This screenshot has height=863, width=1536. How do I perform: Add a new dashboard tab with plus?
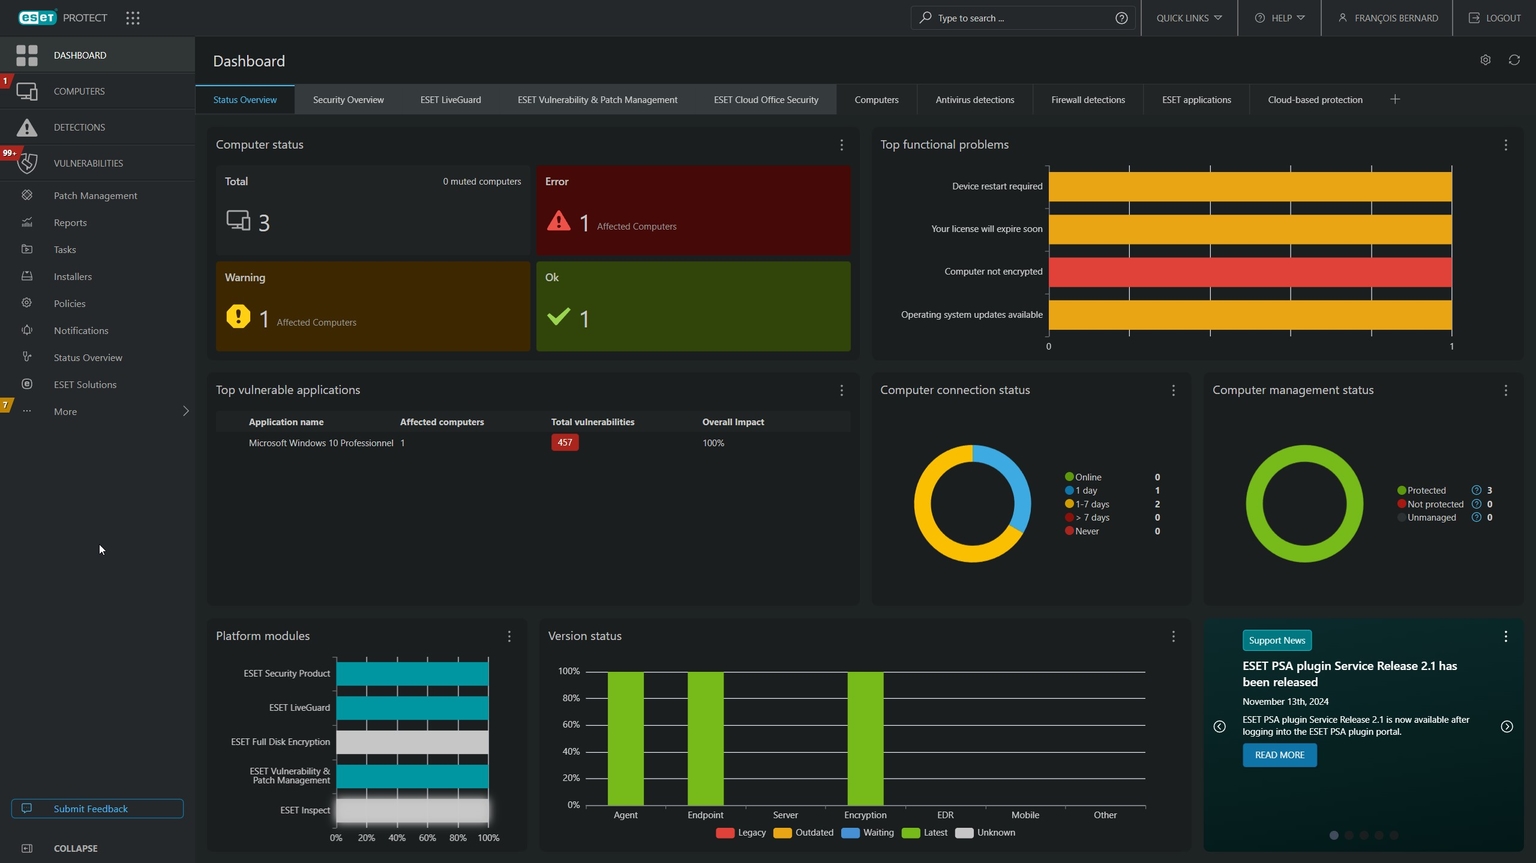(1395, 99)
